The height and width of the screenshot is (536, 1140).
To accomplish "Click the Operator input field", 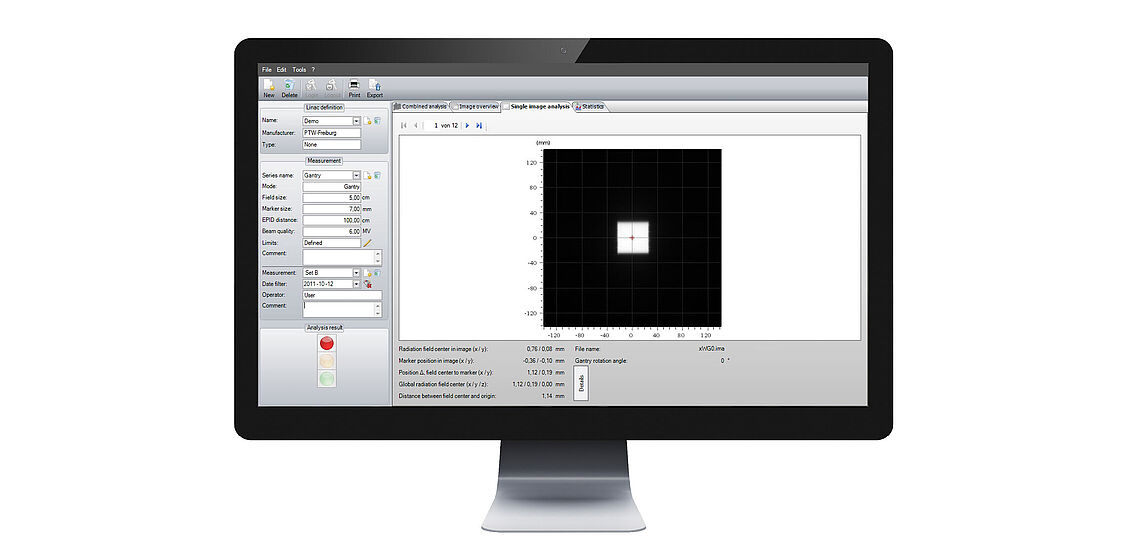I will coord(342,295).
